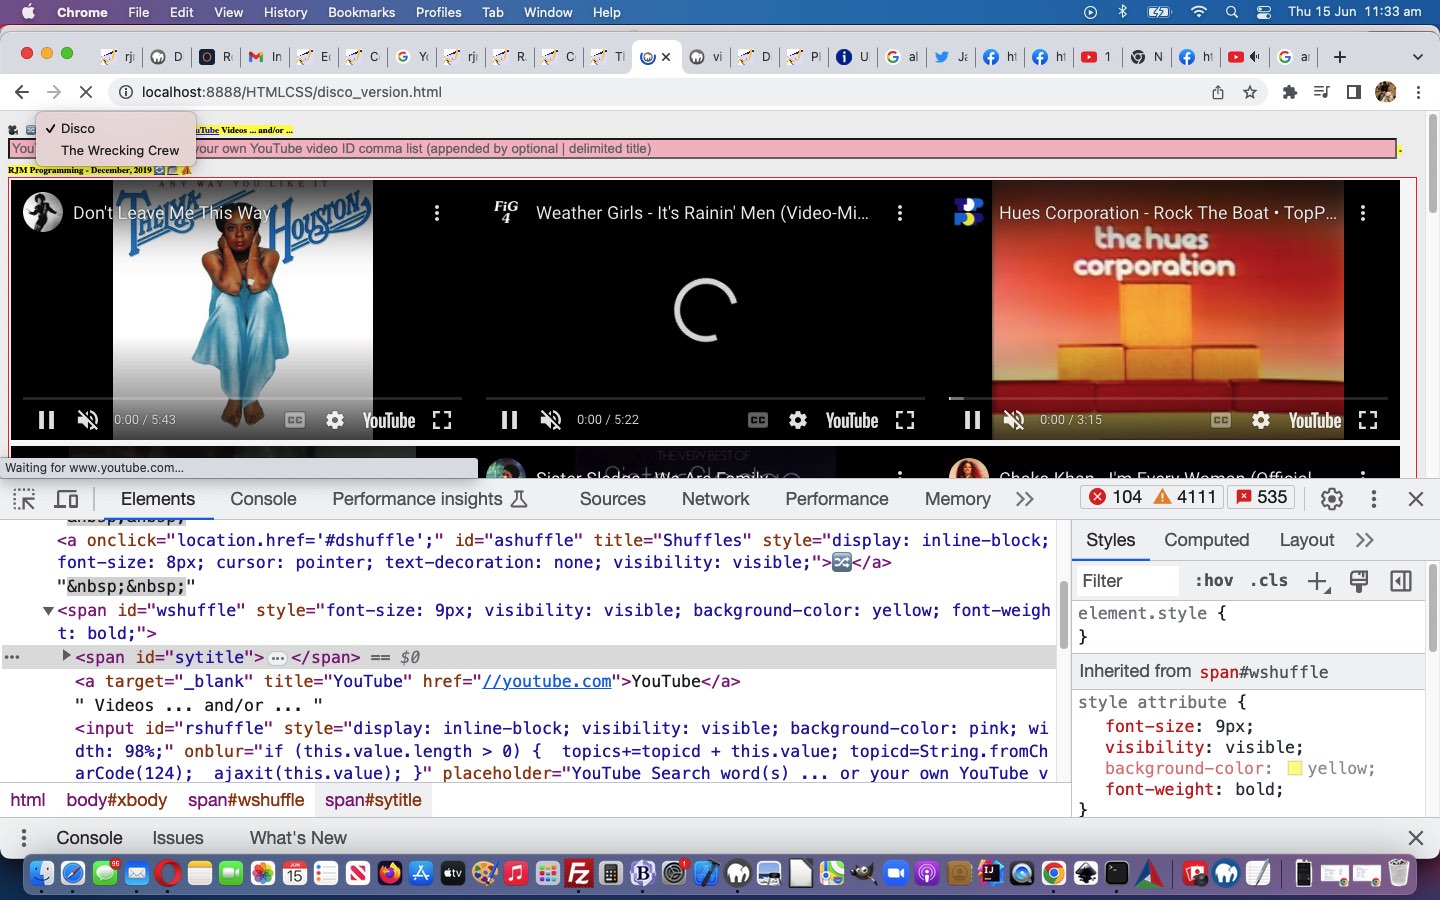
Task: Open the YouTube logo on the Weather Girls video
Action: click(x=852, y=420)
